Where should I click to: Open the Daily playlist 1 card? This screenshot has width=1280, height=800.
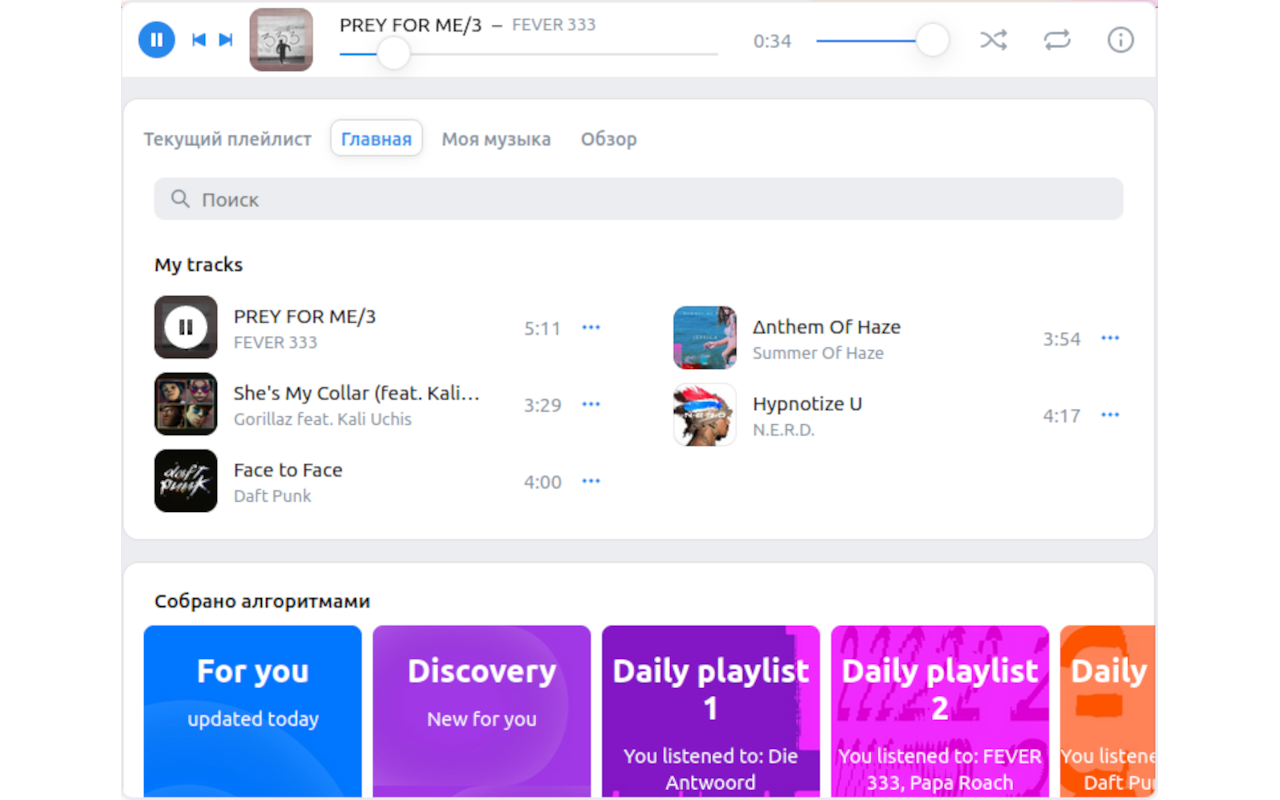click(x=711, y=712)
